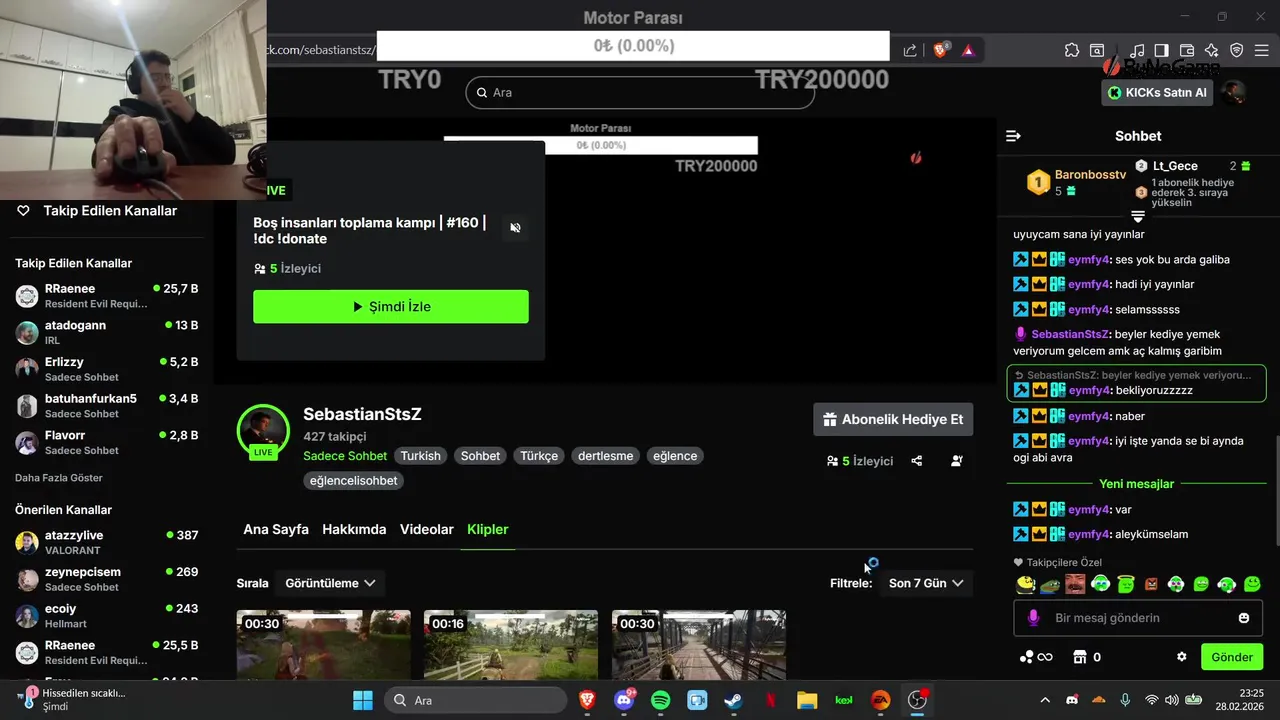The image size is (1280, 720).
Task: Select the Klipler tab
Action: coord(488,529)
